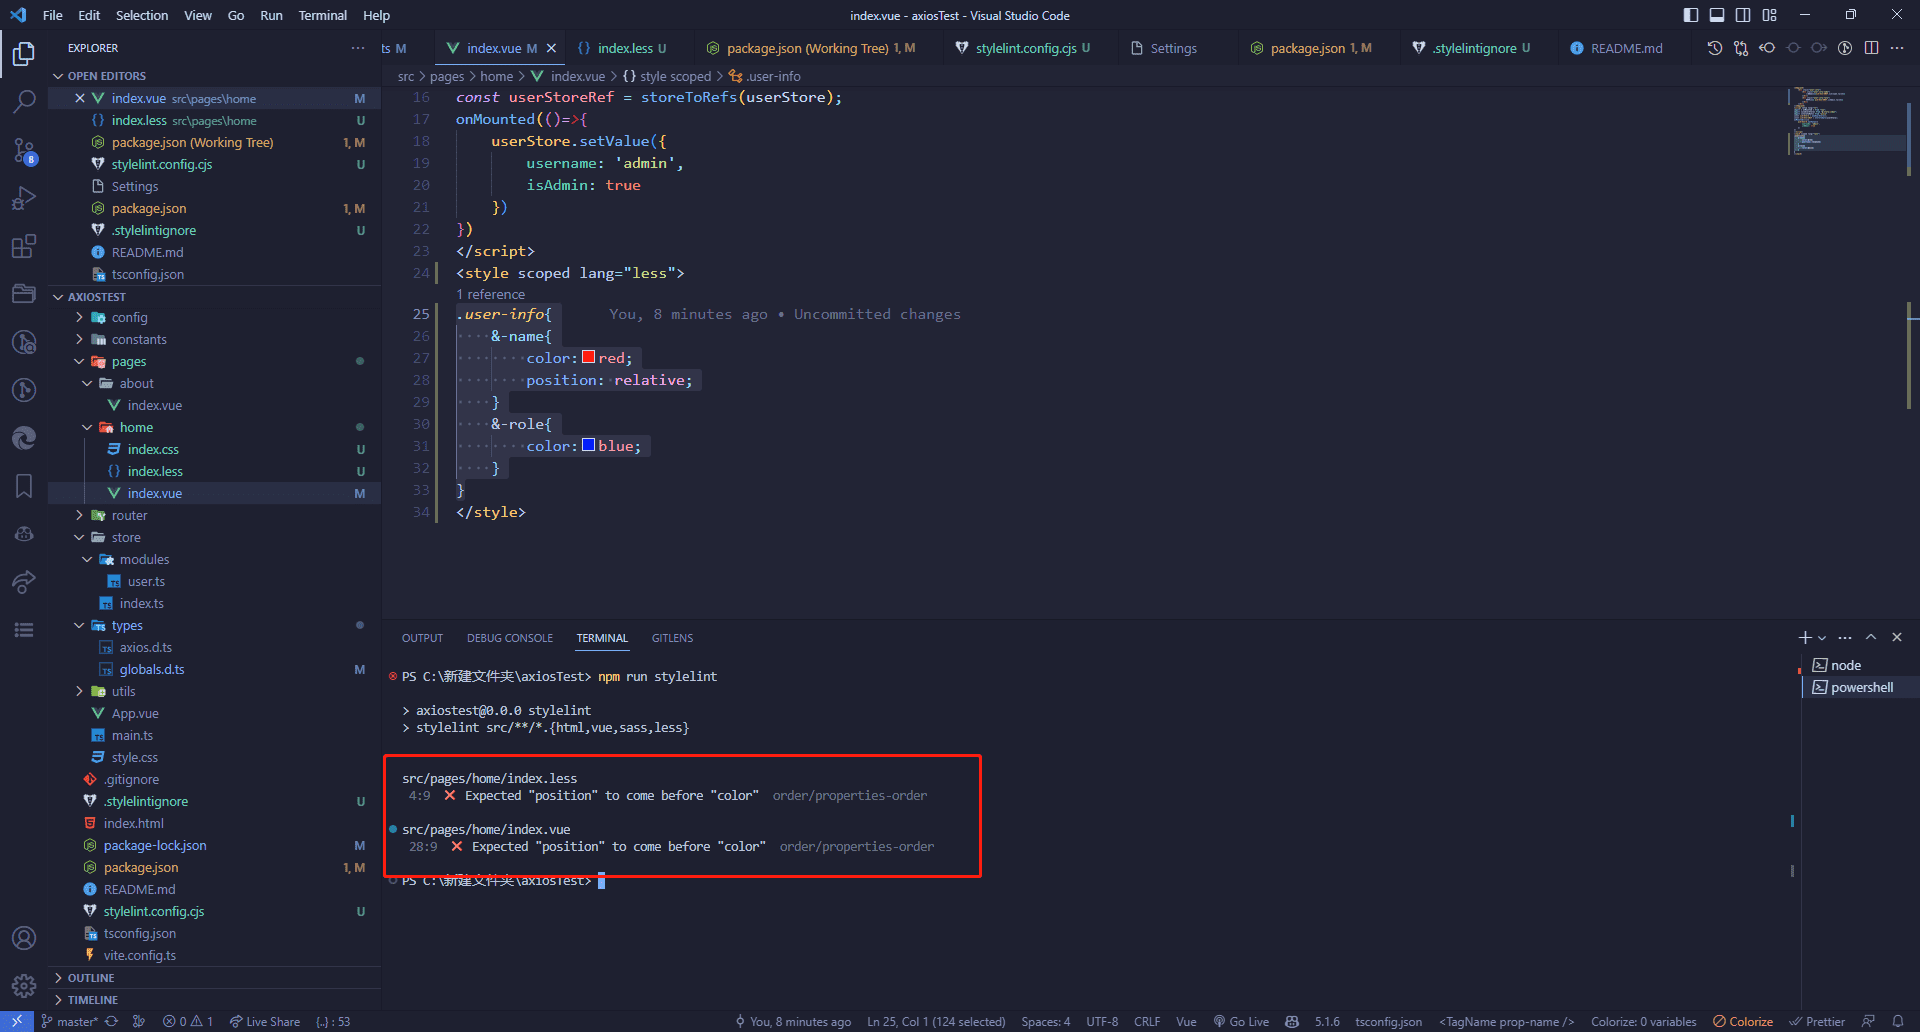Toggle primary side bar layout icon
The image size is (1920, 1032).
tap(1691, 15)
